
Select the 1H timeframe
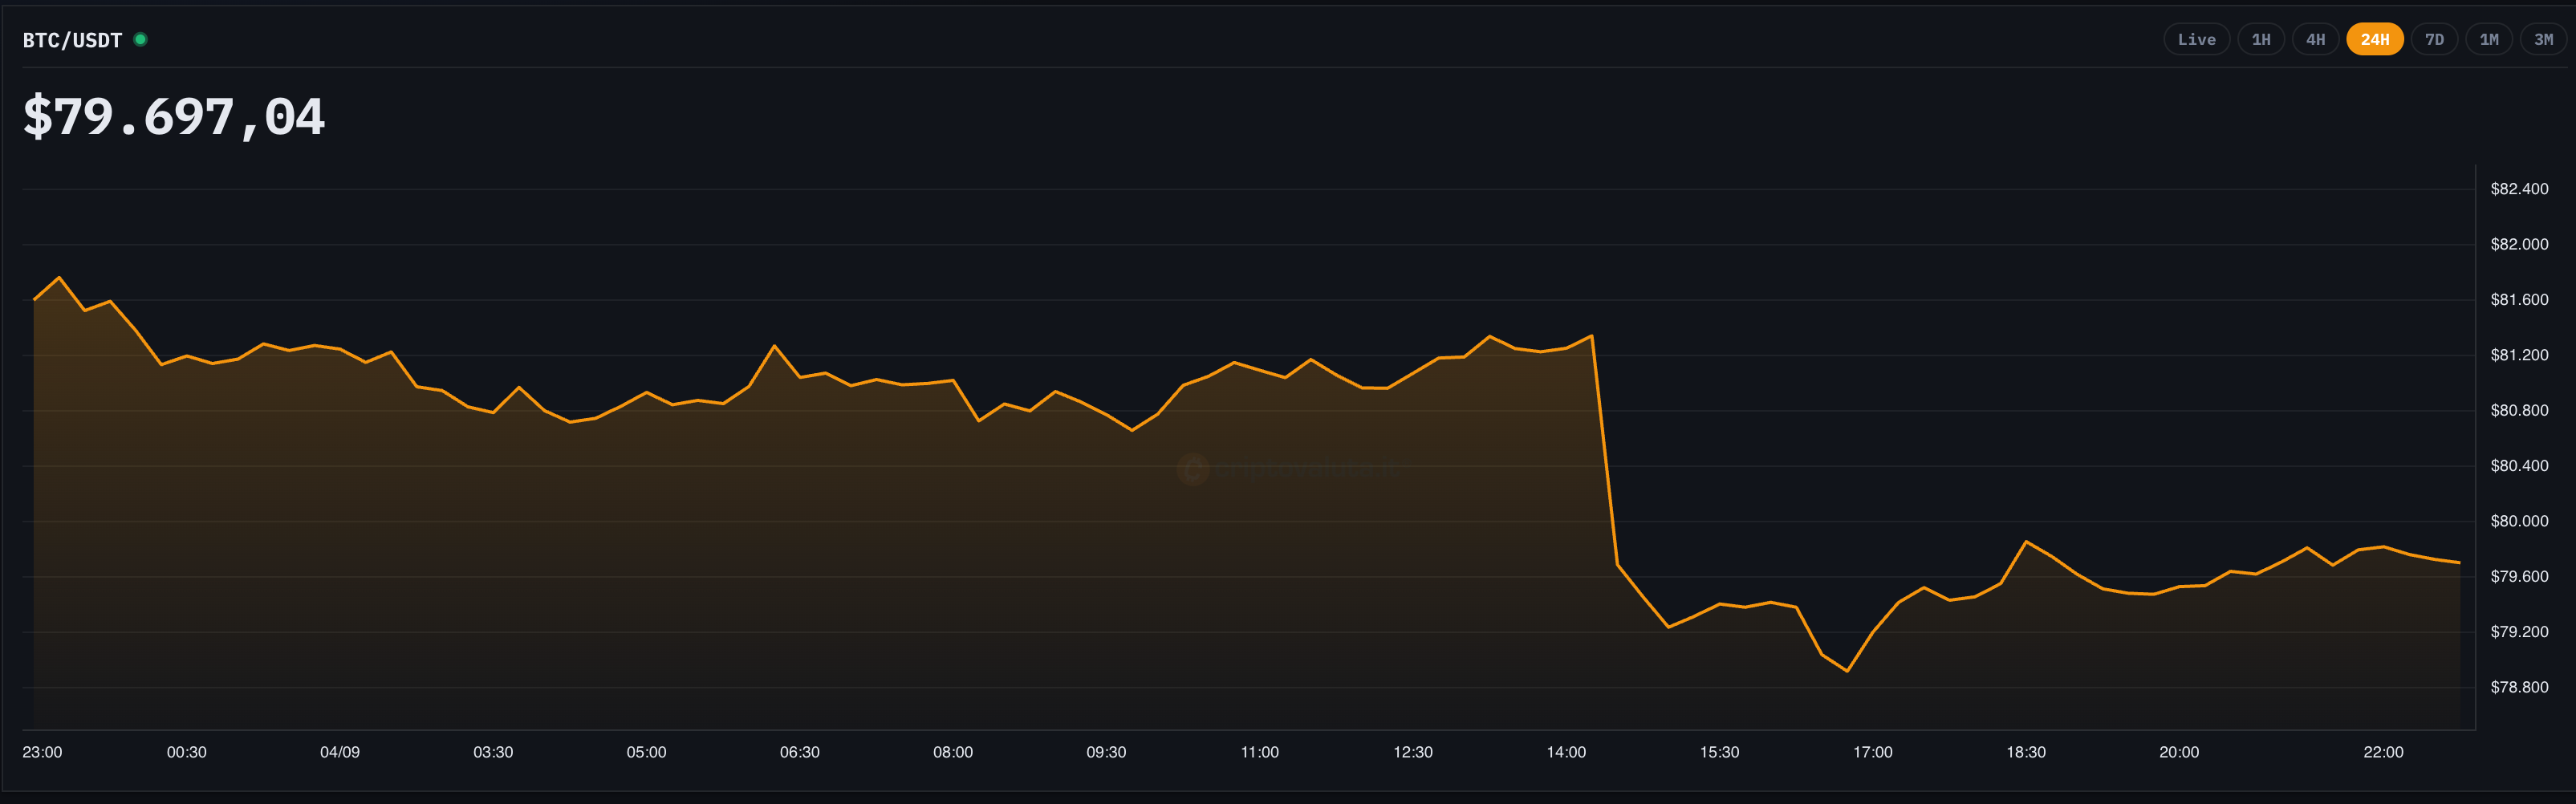point(2261,40)
